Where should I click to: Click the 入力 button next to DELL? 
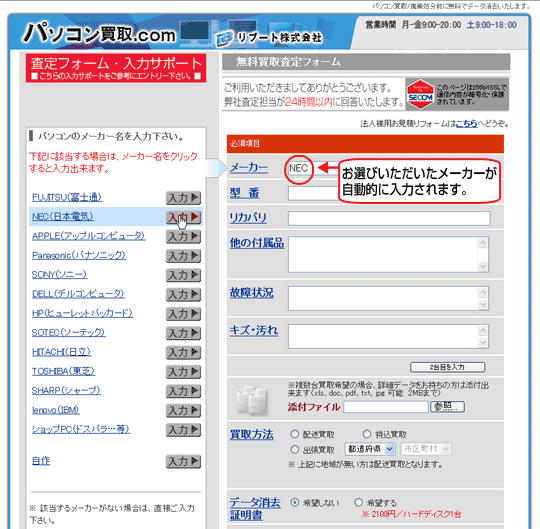[183, 294]
